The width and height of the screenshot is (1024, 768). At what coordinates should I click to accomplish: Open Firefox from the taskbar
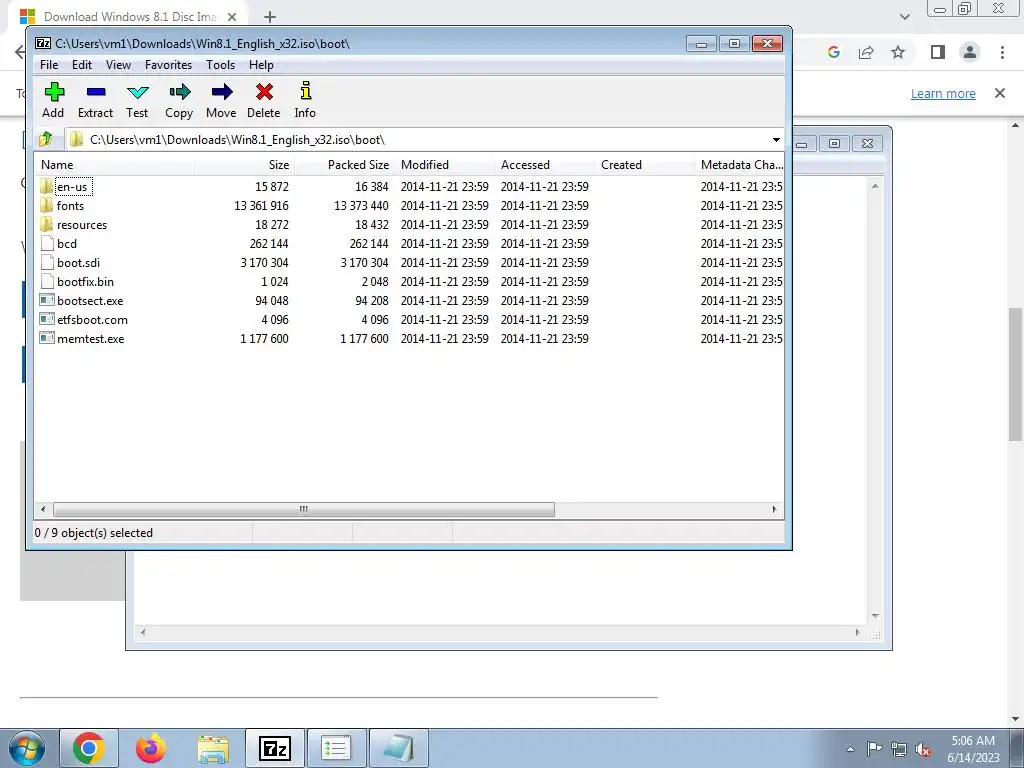151,748
